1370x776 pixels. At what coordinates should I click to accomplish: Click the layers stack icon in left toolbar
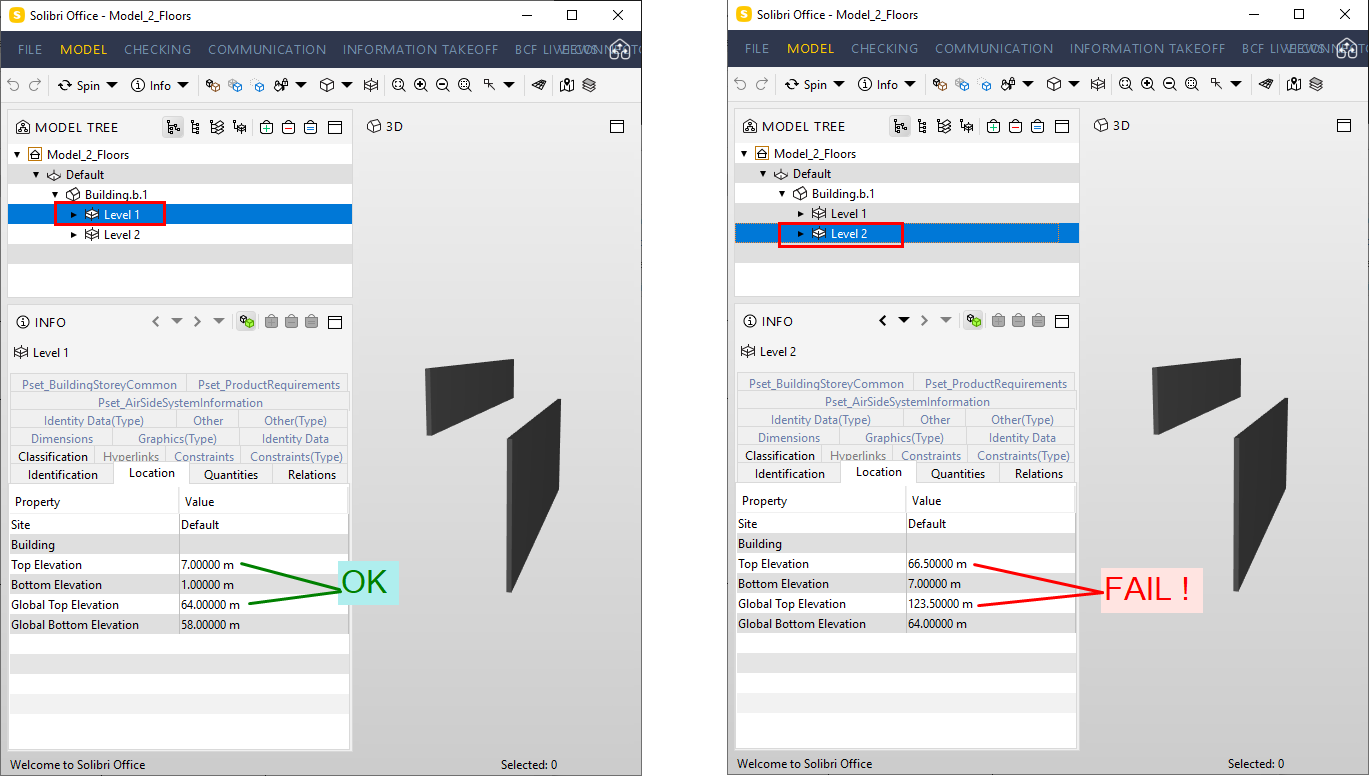click(589, 85)
